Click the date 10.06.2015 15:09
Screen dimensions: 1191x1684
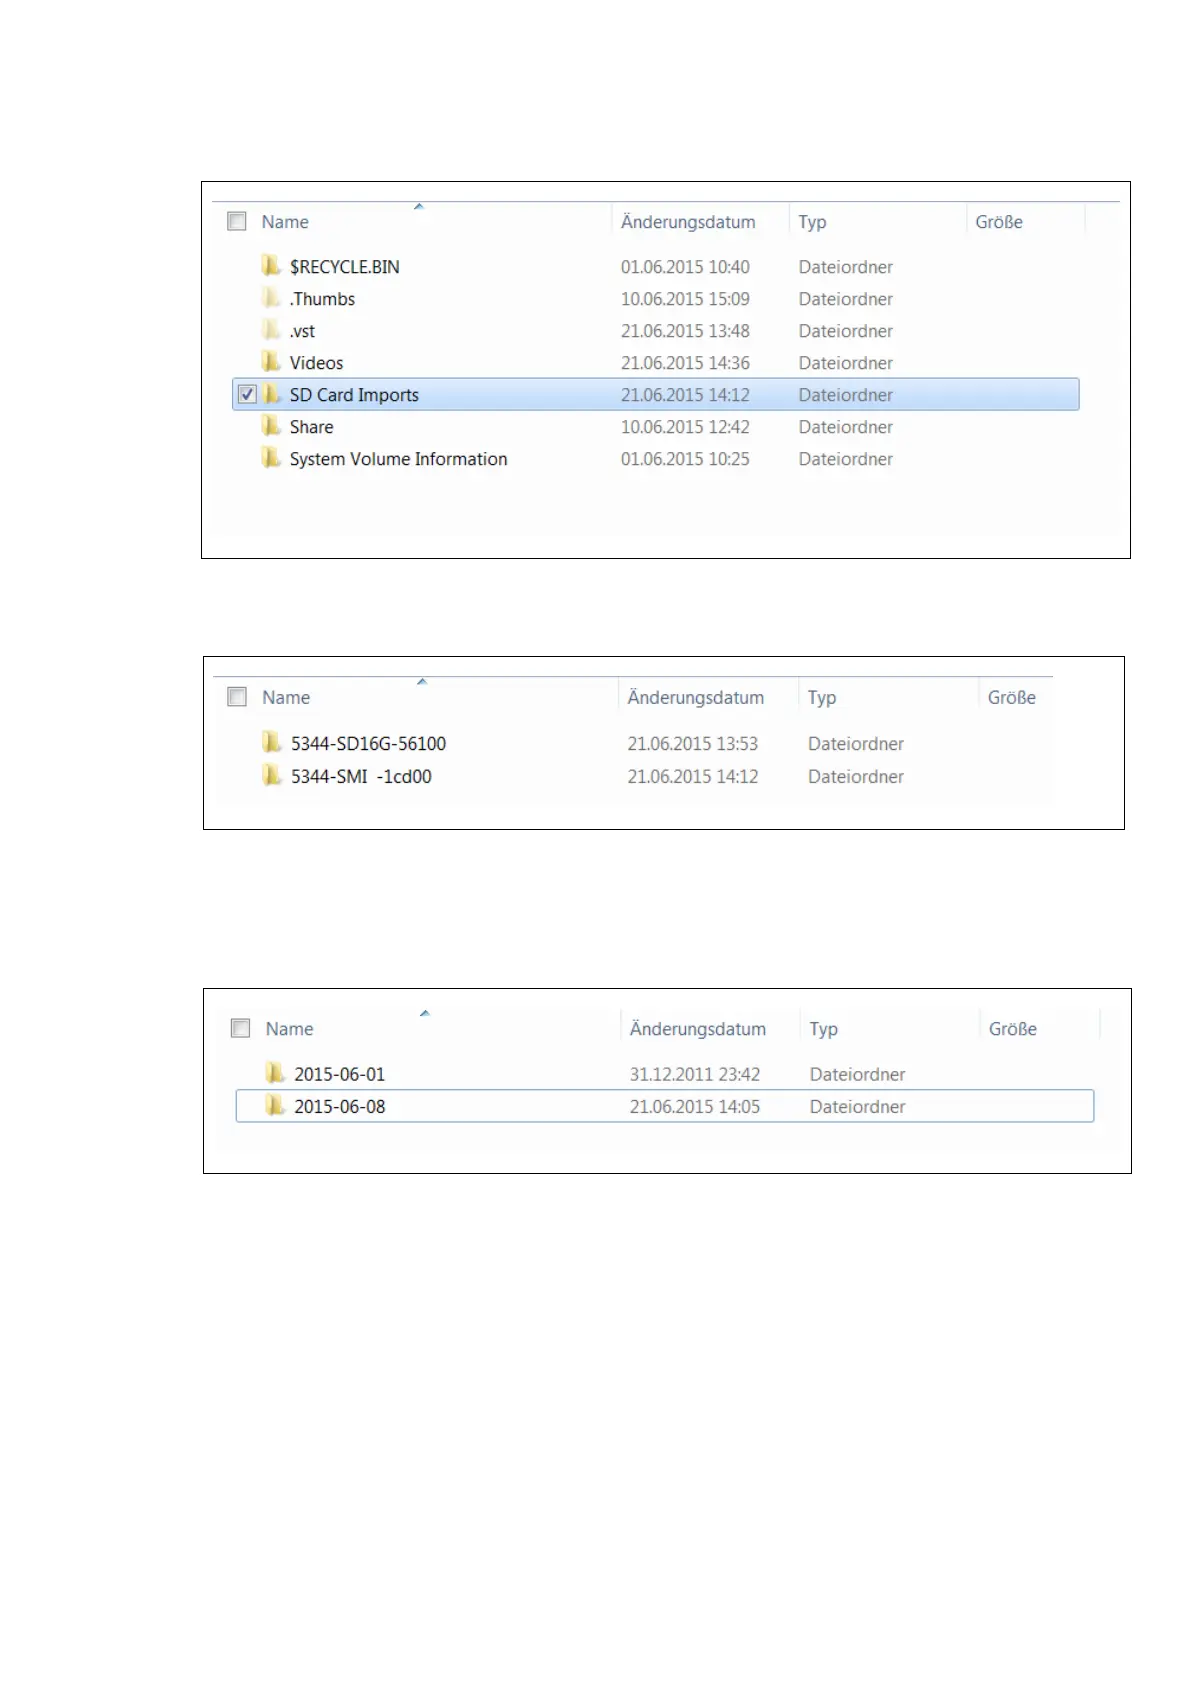tap(685, 299)
